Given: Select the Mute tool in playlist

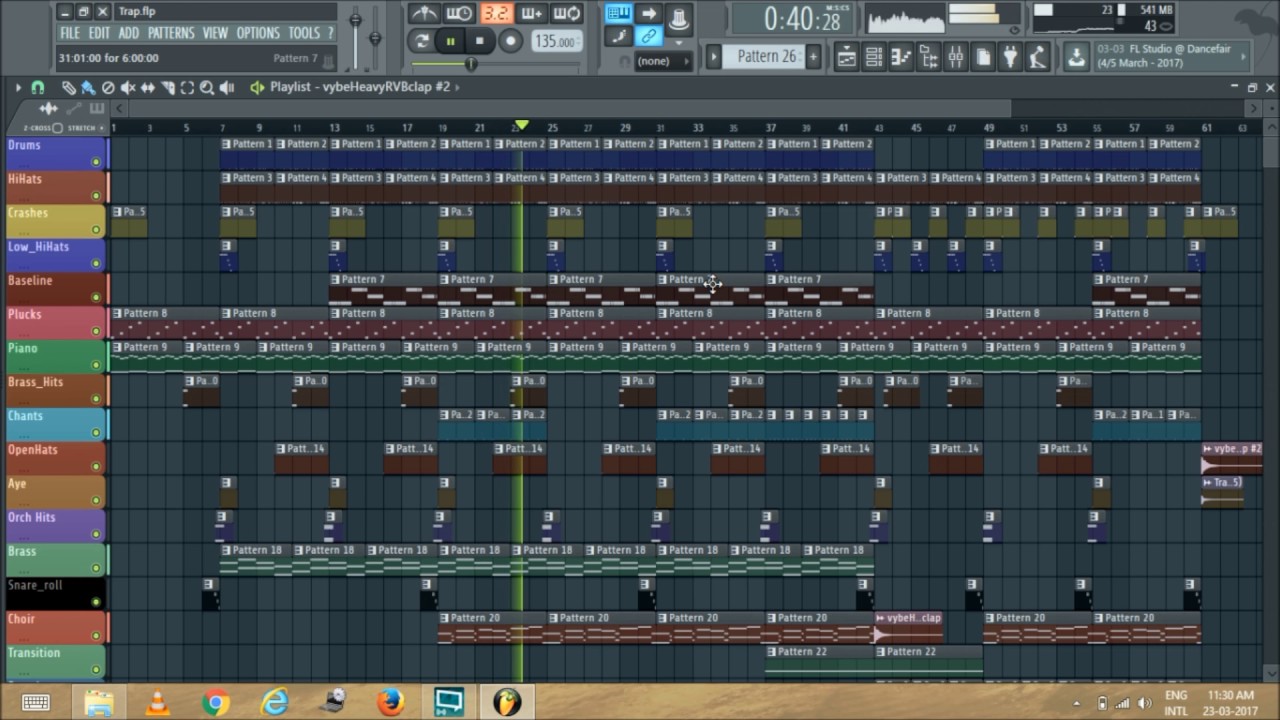Looking at the screenshot, I should pos(128,87).
